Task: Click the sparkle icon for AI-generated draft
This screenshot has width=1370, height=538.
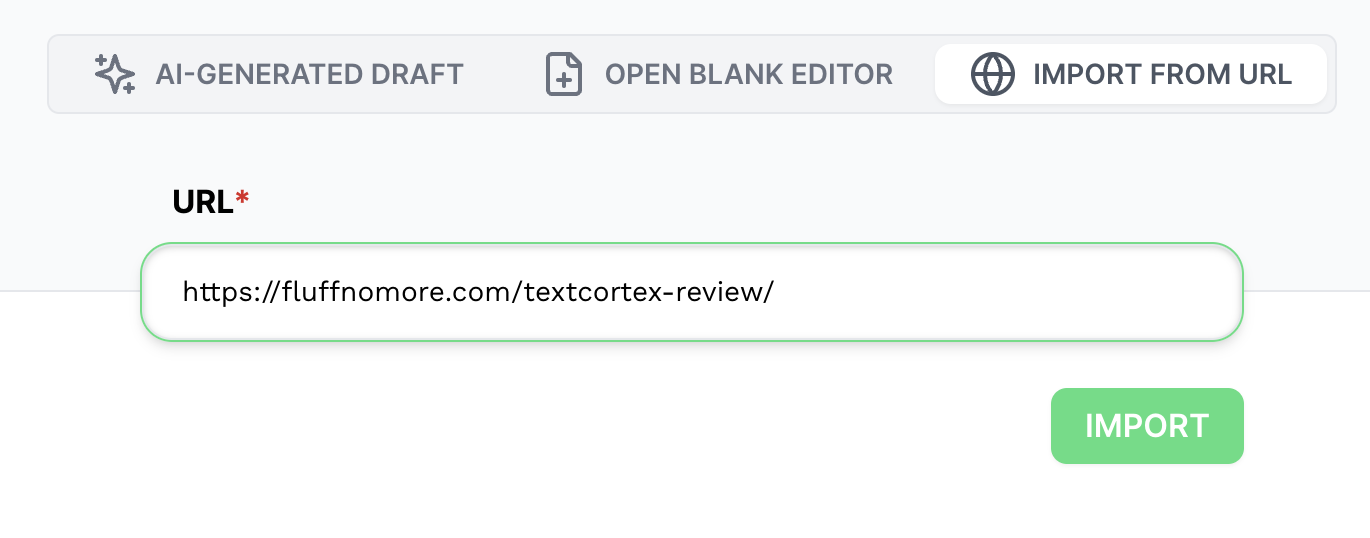Action: [x=114, y=74]
